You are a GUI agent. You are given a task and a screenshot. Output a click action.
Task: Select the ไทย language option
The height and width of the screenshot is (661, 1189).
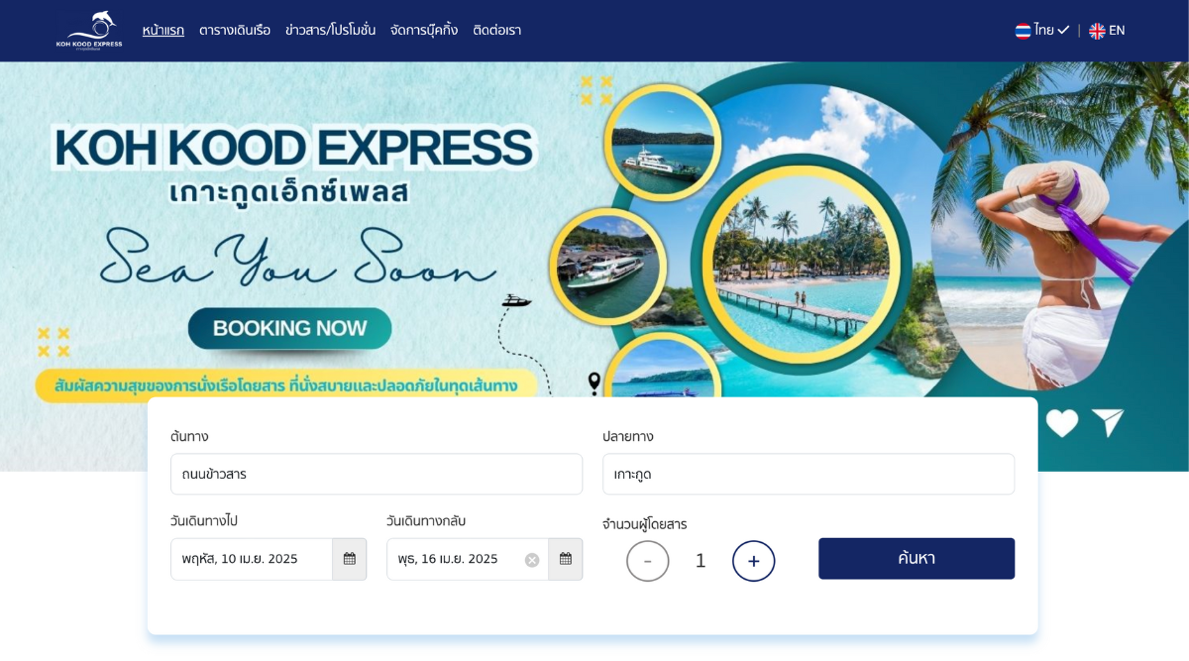1043,30
